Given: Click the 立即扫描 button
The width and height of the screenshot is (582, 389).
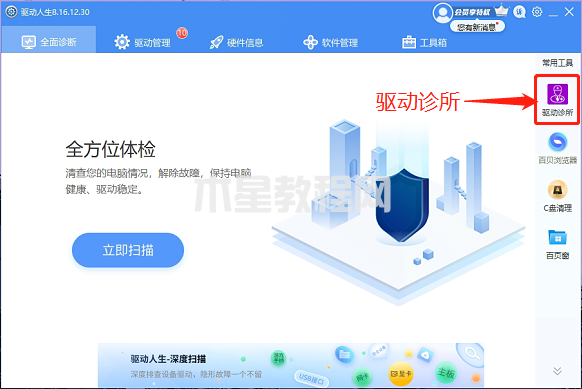Looking at the screenshot, I should point(128,250).
